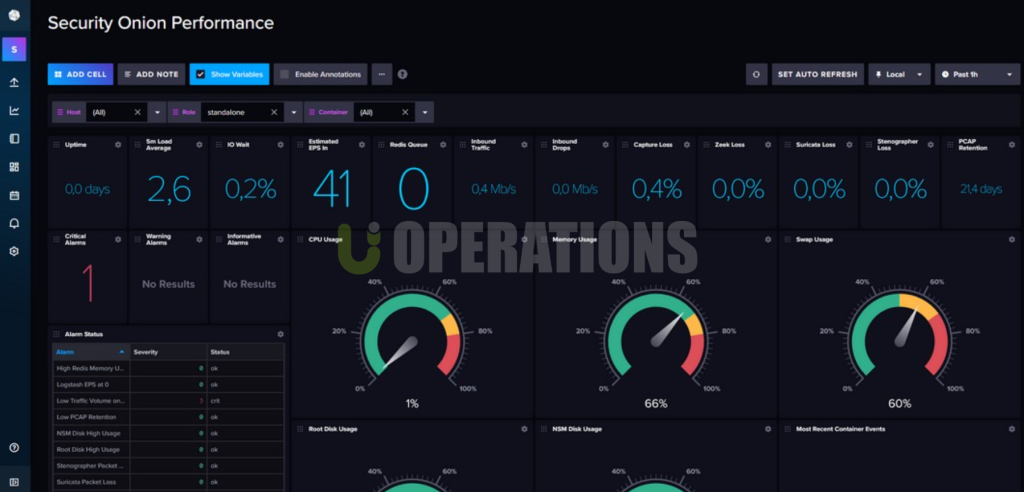Open the Alarm Status cell gear
1024x492 pixels.
pyautogui.click(x=280, y=335)
